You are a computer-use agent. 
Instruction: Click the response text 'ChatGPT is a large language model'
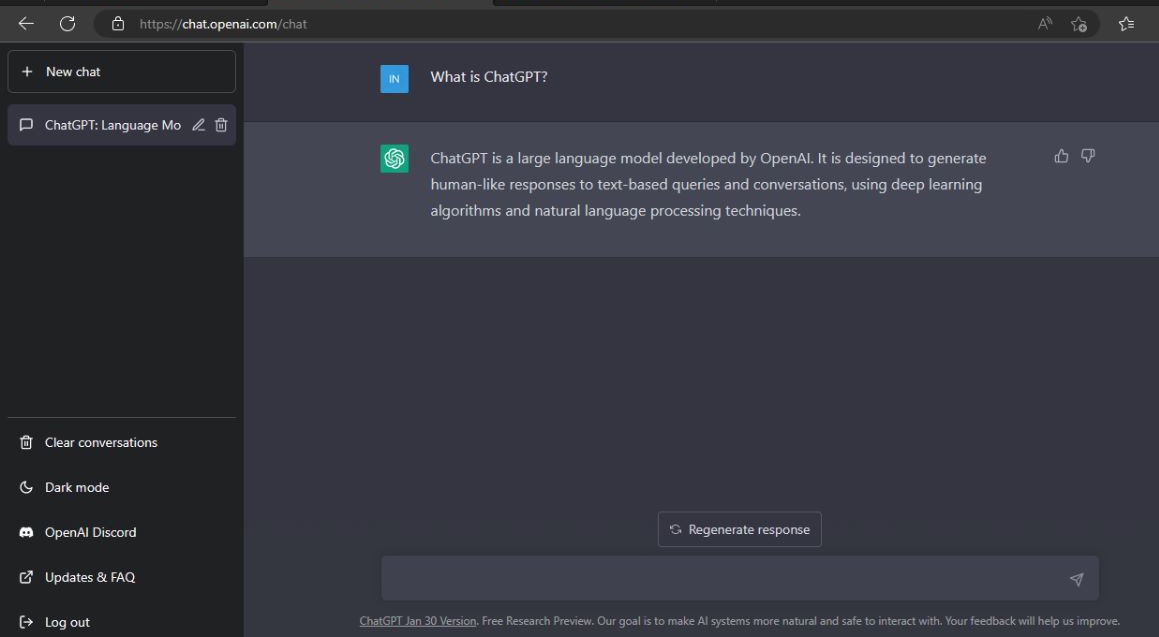point(546,158)
